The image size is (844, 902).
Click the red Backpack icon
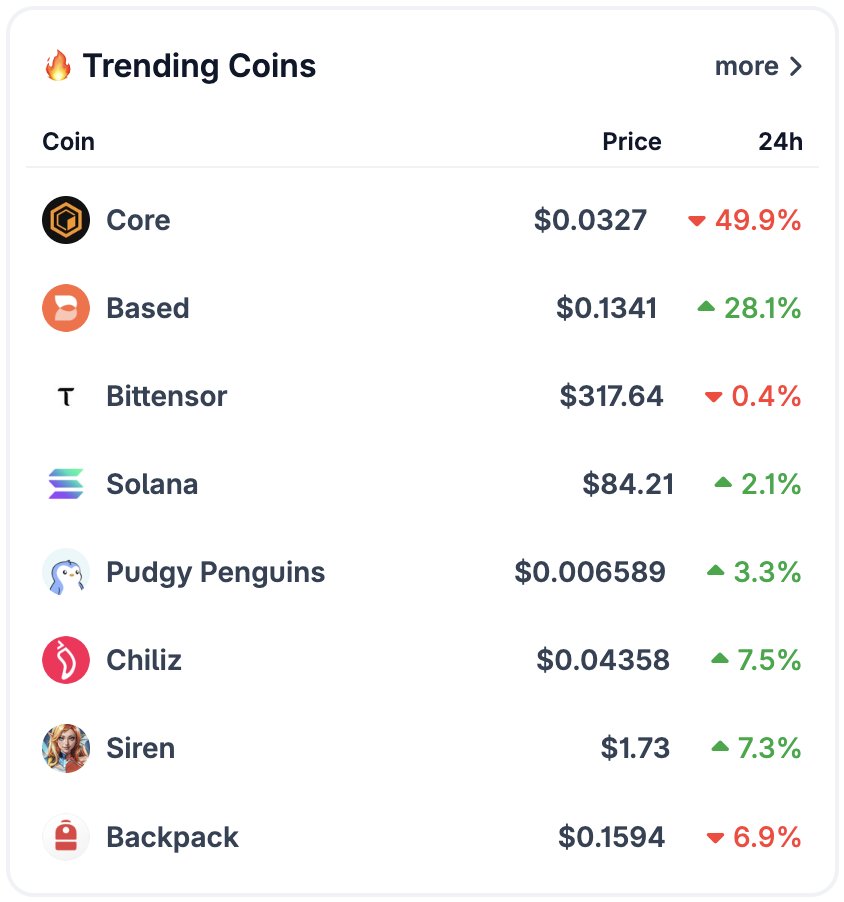click(66, 837)
